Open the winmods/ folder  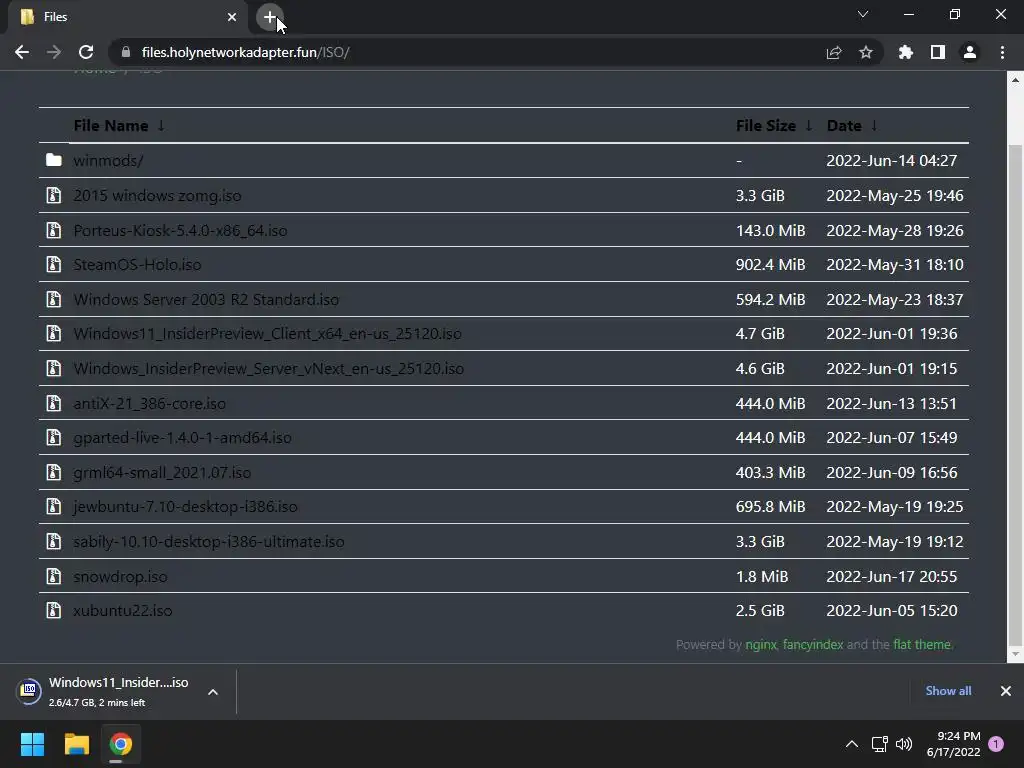click(108, 161)
